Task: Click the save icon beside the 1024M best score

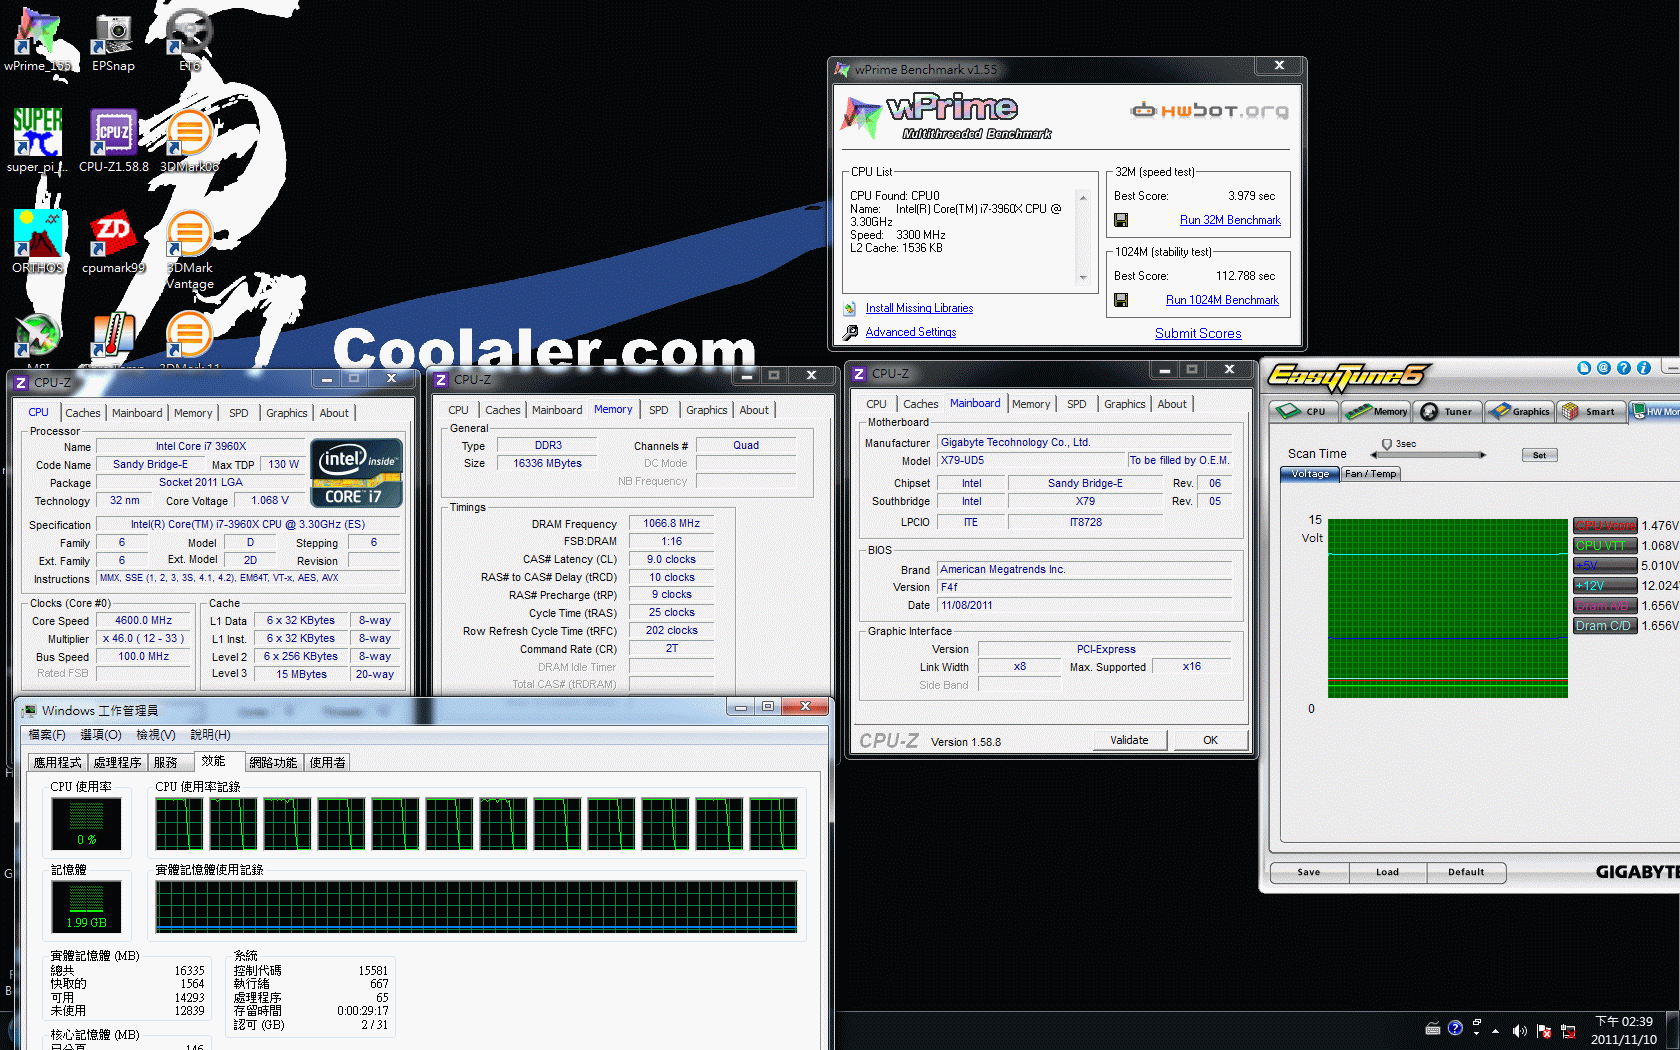Action: click(x=1121, y=300)
